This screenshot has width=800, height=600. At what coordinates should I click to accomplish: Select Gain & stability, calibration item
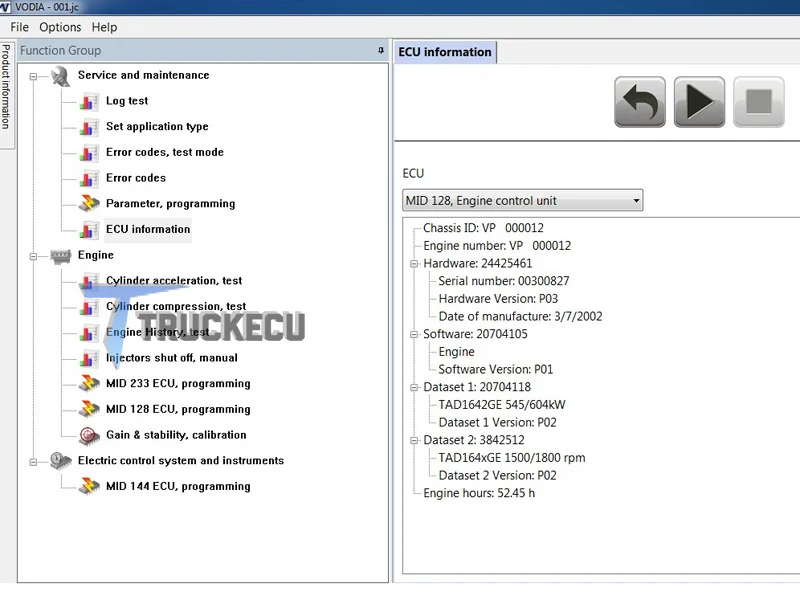pyautogui.click(x=176, y=435)
